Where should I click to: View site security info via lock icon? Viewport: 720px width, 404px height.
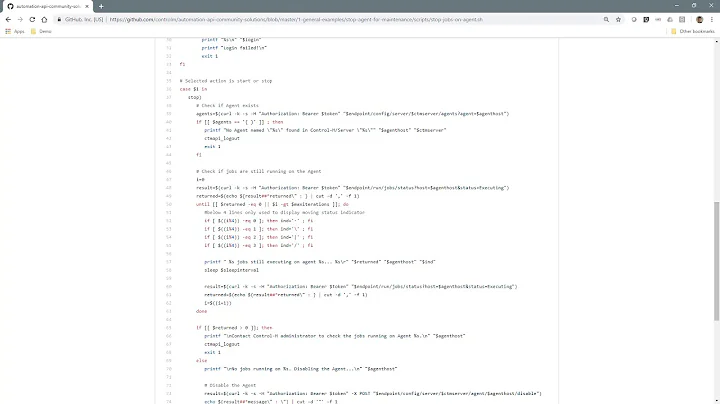pos(59,19)
